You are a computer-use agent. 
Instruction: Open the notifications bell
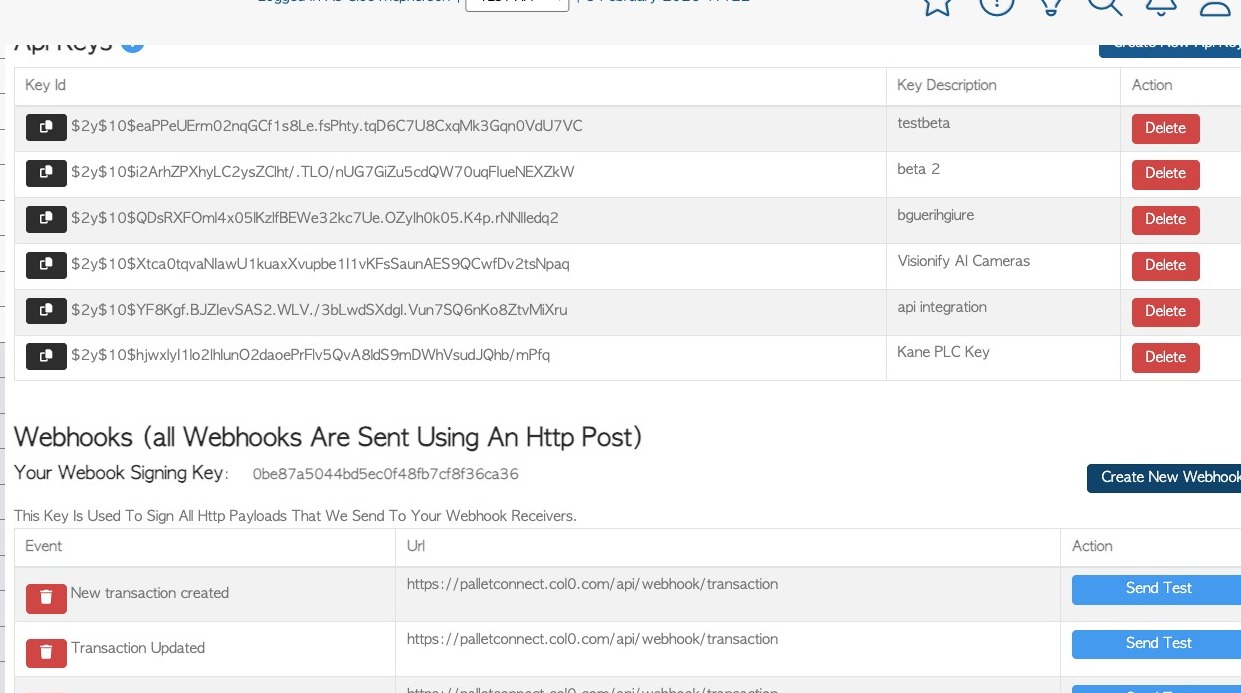1160,6
